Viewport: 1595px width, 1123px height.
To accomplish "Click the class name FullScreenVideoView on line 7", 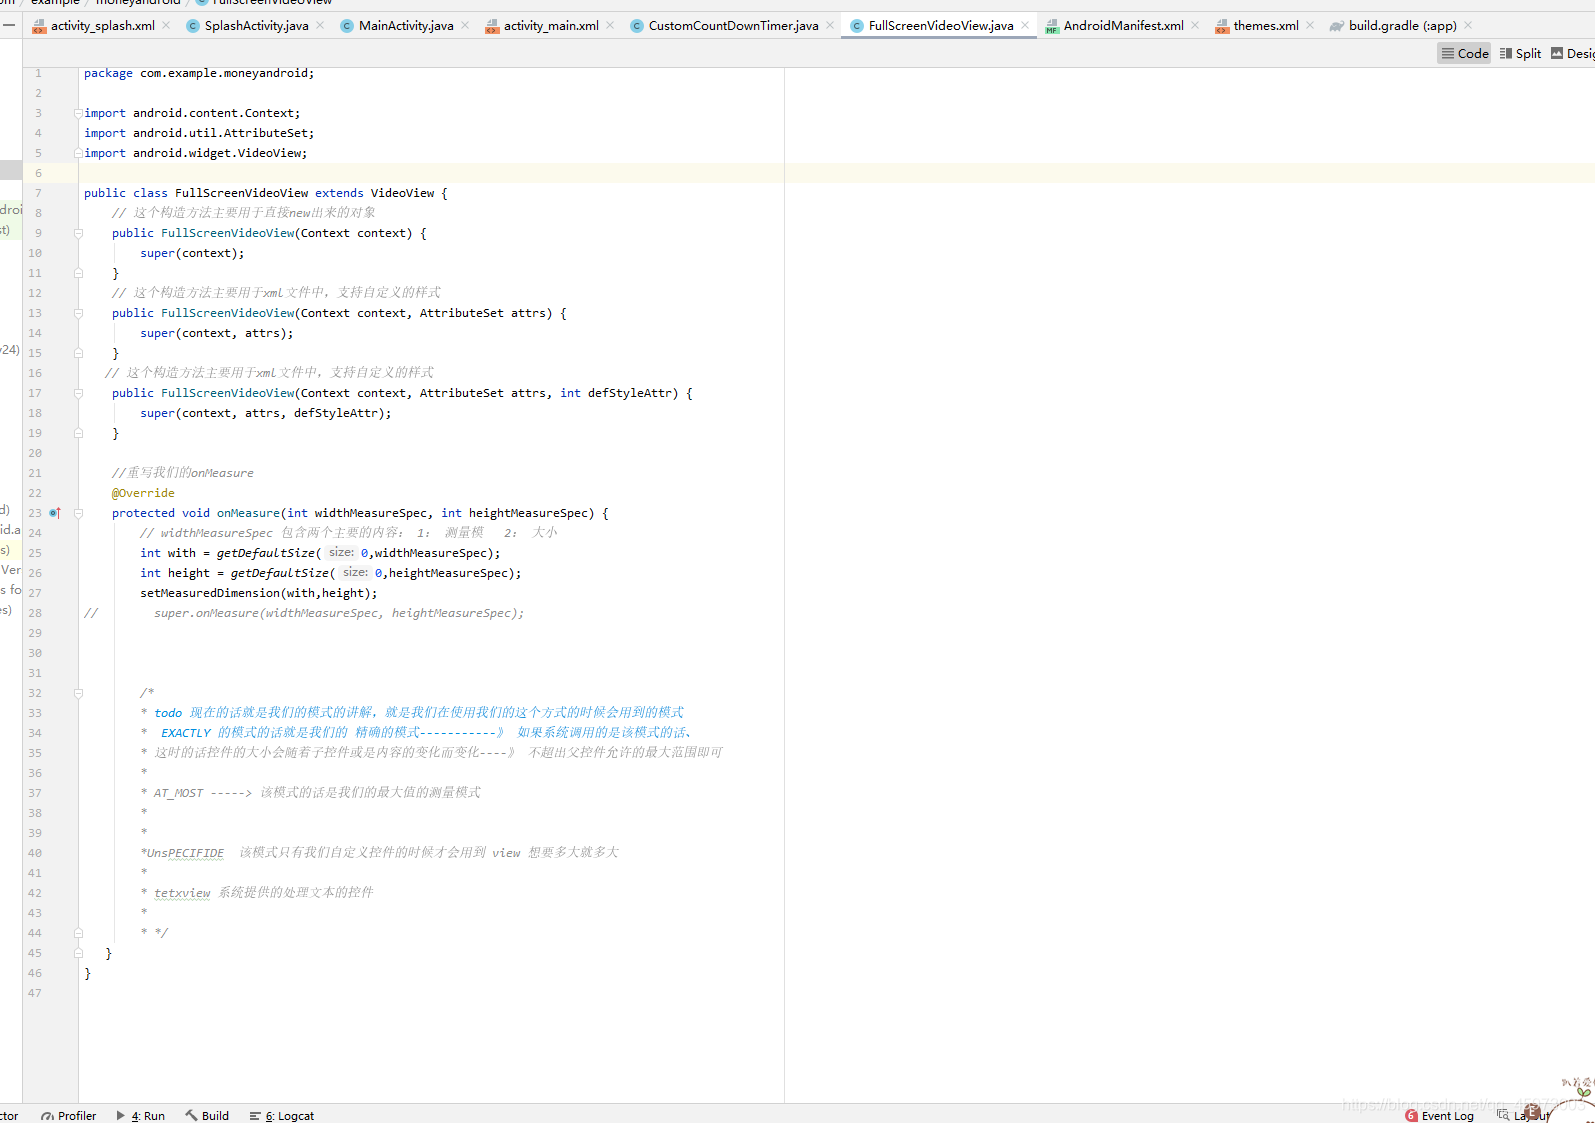I will pyautogui.click(x=242, y=193).
